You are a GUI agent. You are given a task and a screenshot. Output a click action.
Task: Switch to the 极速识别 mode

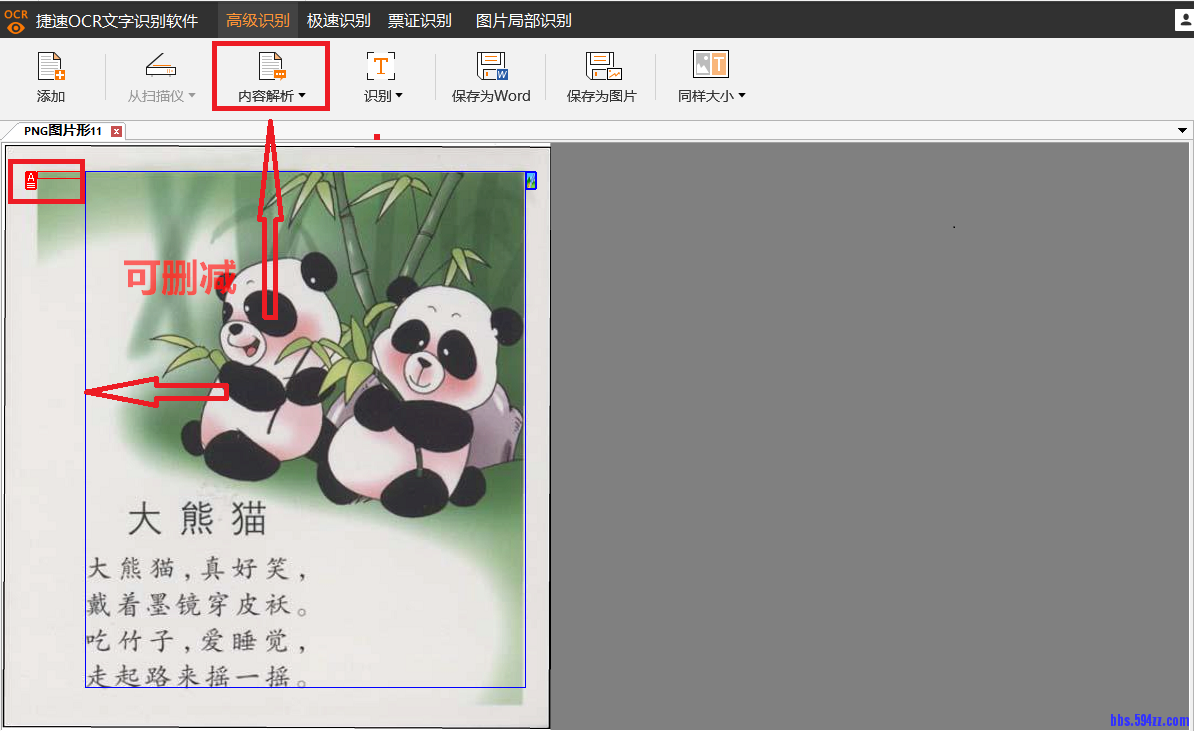point(340,20)
